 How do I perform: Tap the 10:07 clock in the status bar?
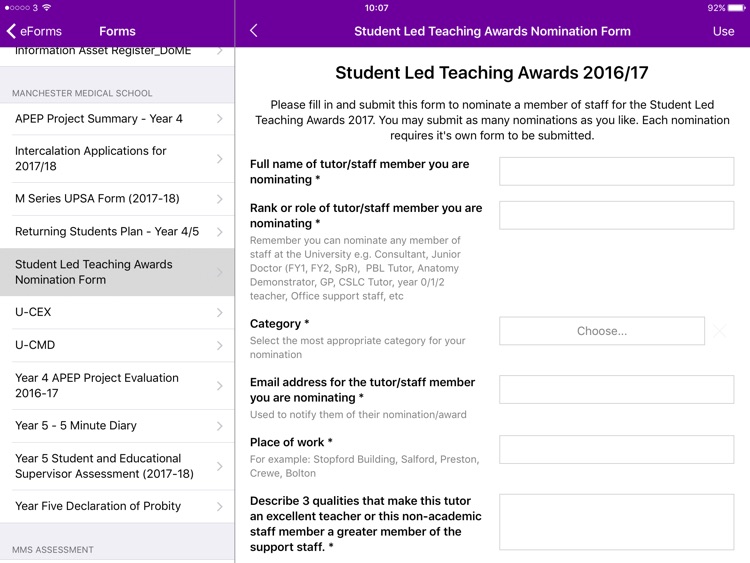pyautogui.click(x=376, y=8)
